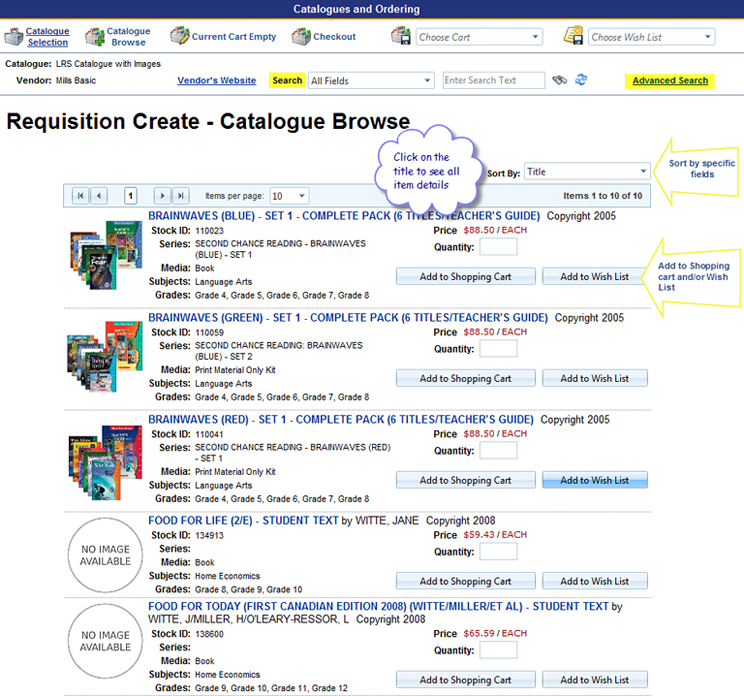Expand the Sort By Title dropdown

coord(586,172)
